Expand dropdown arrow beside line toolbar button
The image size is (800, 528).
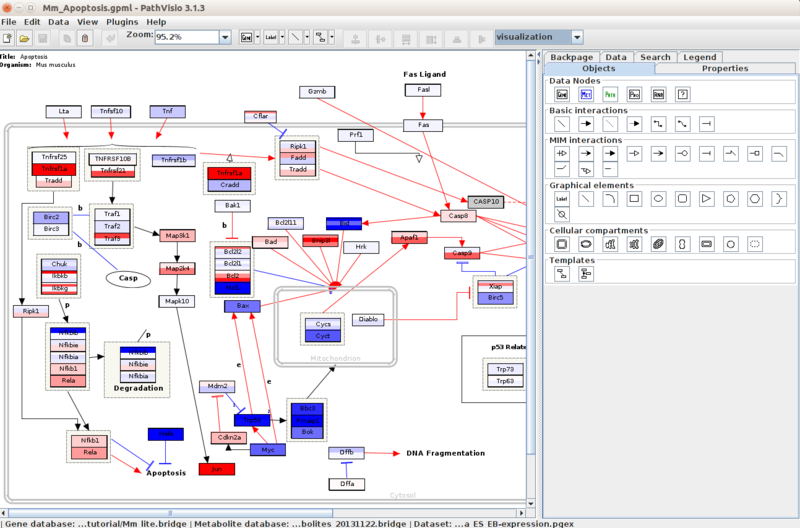(307, 37)
